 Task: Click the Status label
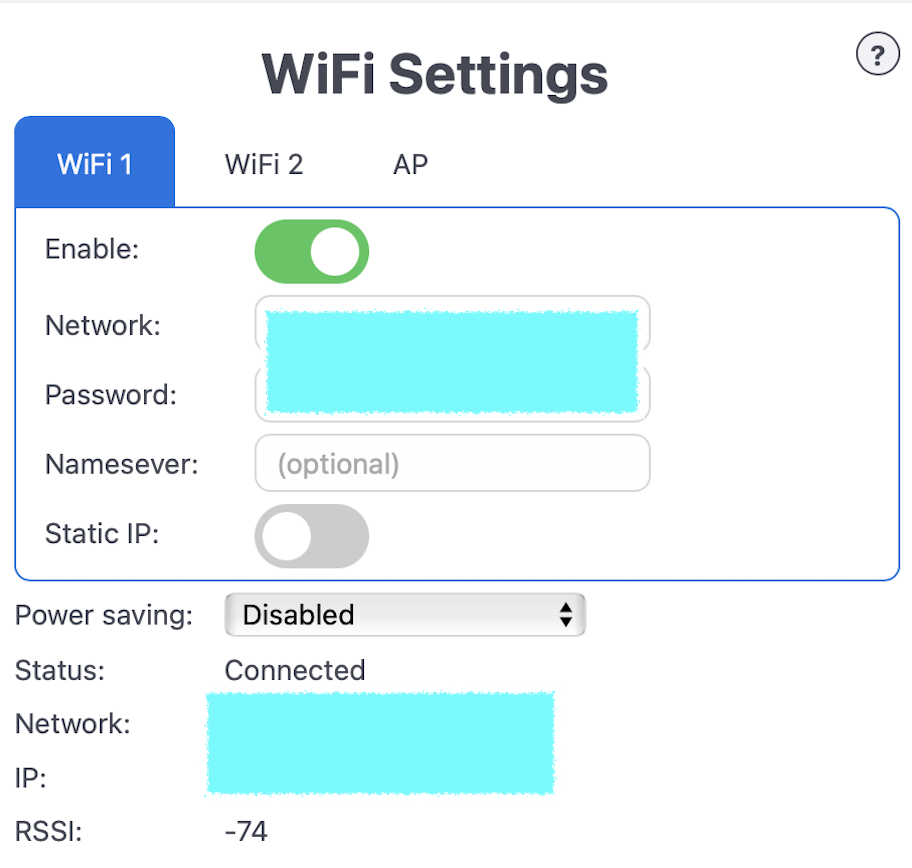point(60,670)
